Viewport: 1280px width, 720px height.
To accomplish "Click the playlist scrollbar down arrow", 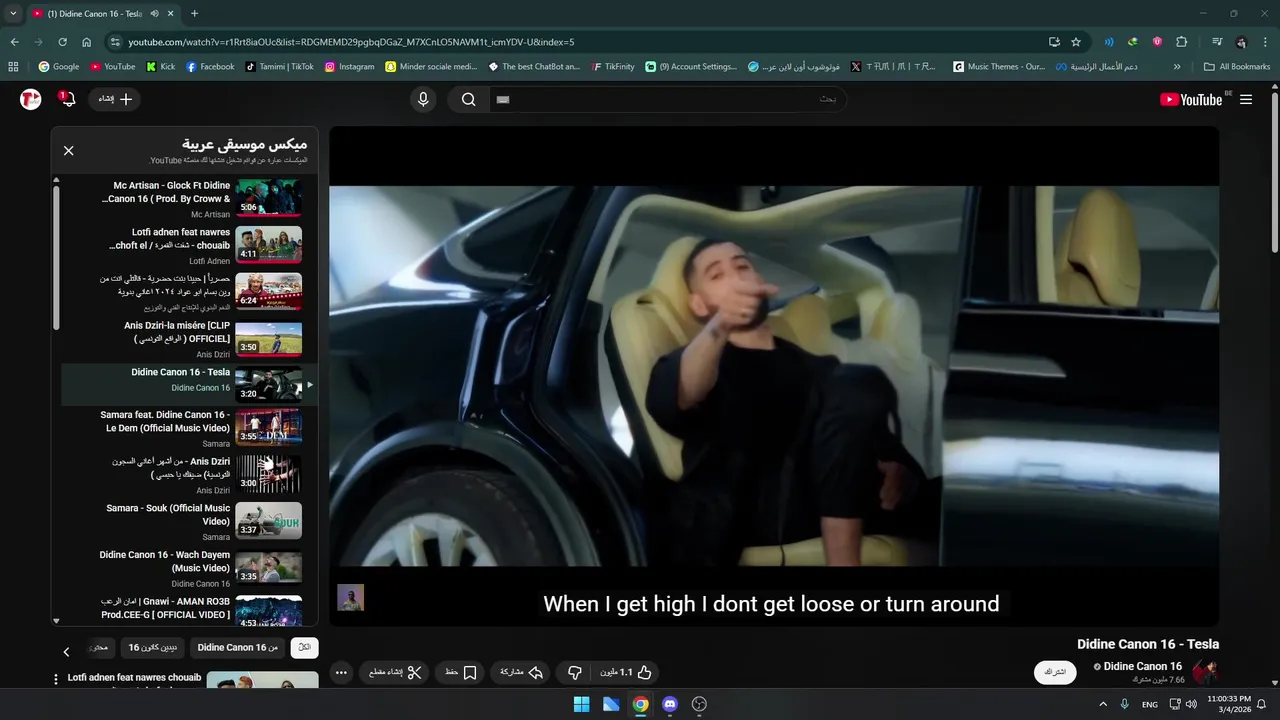I will click(56, 621).
